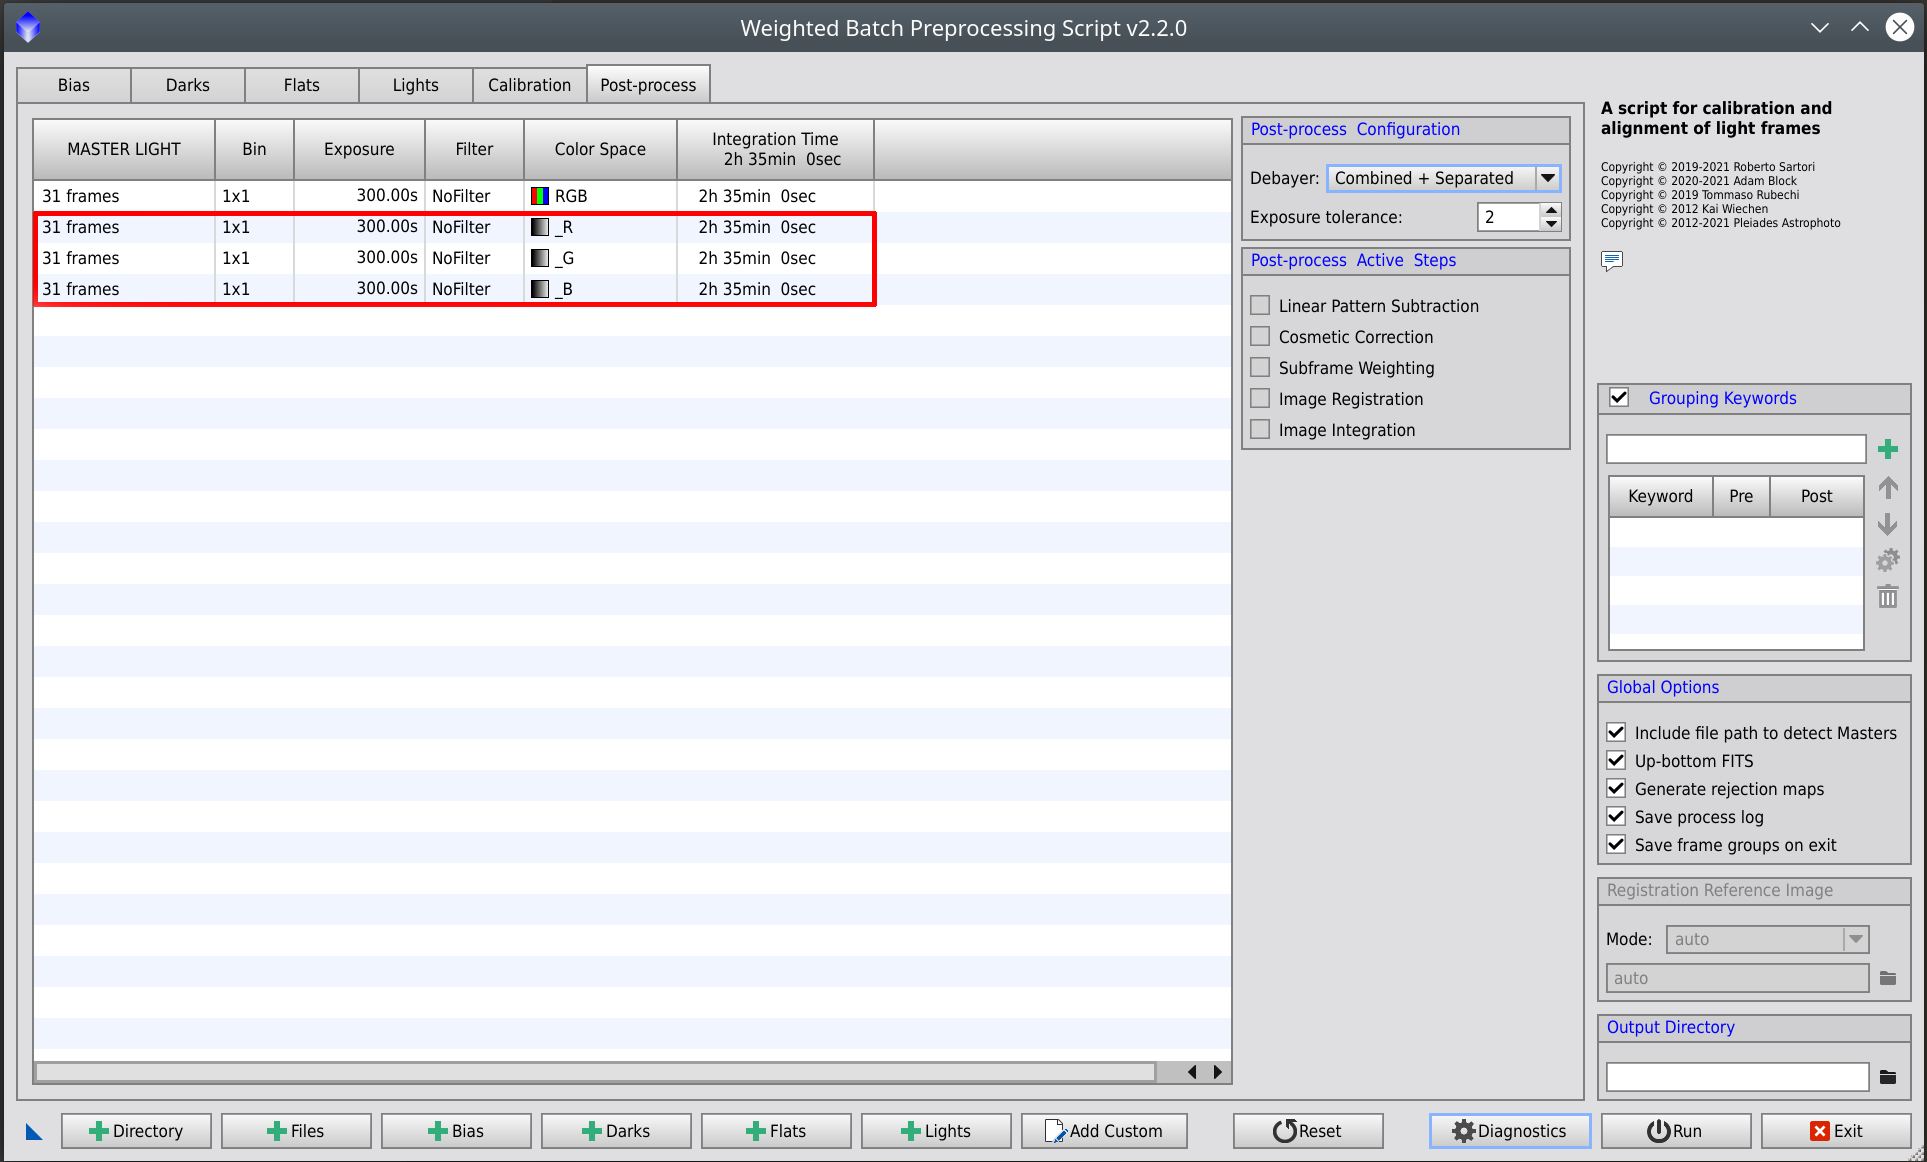This screenshot has height=1162, width=1927.
Task: Move keyword down with arrow icon
Action: point(1888,524)
